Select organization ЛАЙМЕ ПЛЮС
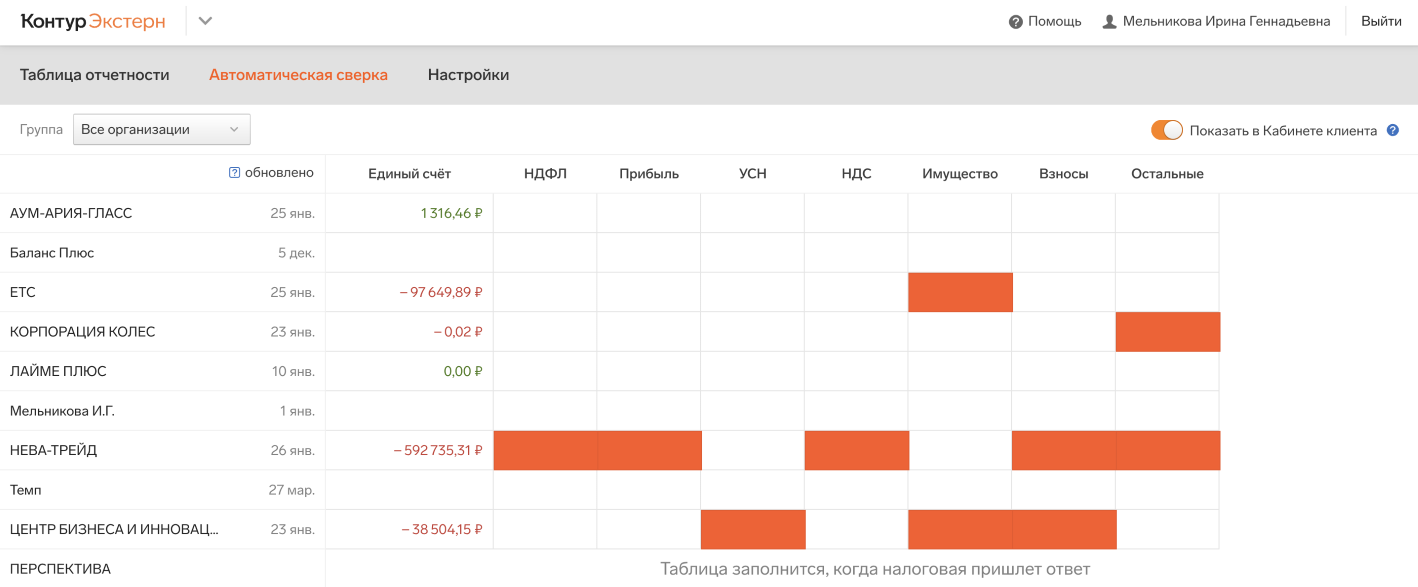This screenshot has width=1418, height=587. [x=58, y=371]
